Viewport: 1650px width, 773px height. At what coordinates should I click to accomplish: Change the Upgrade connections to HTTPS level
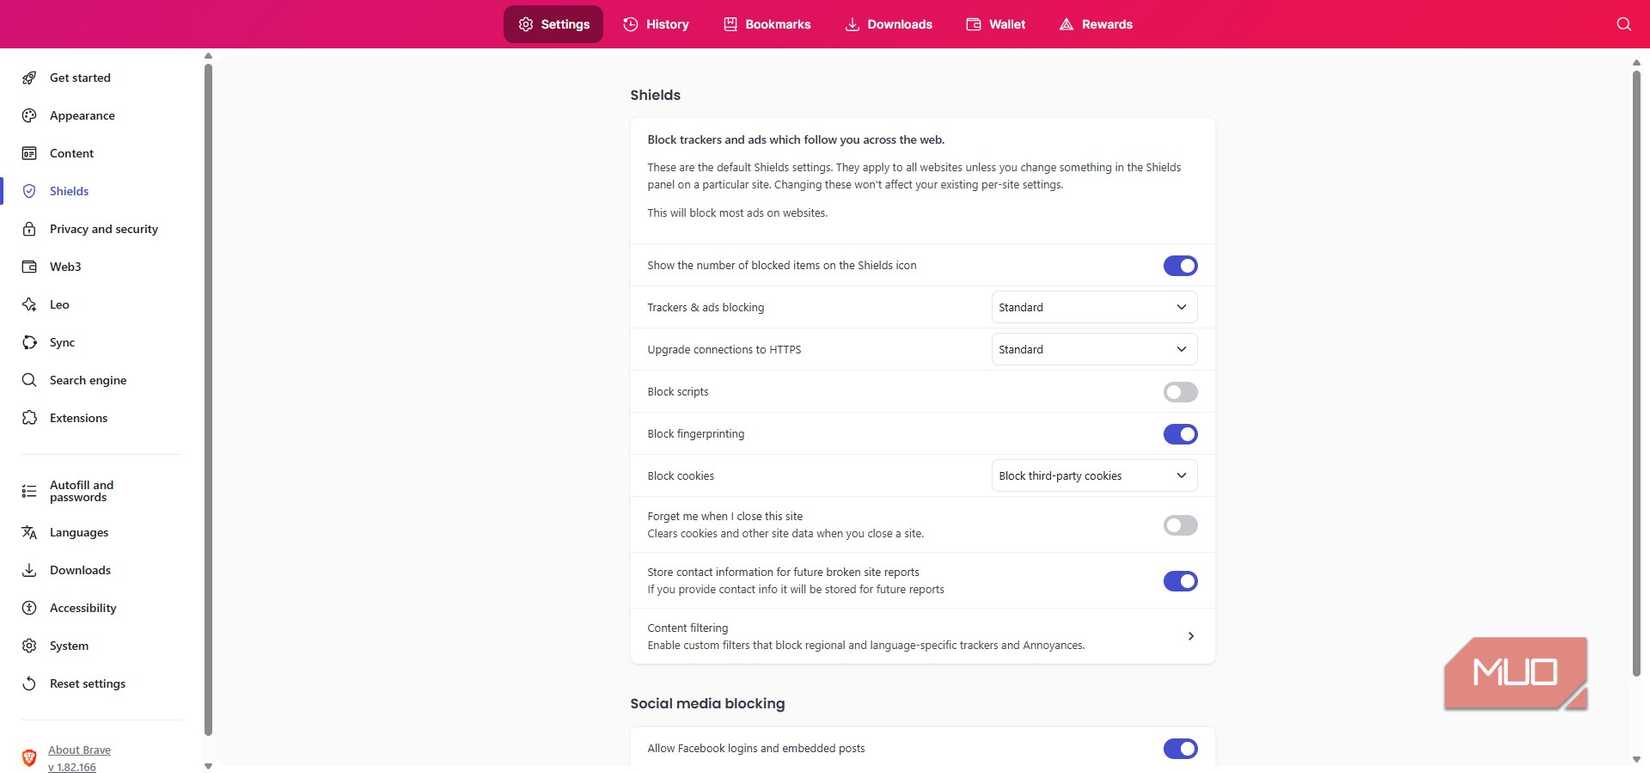pos(1092,349)
